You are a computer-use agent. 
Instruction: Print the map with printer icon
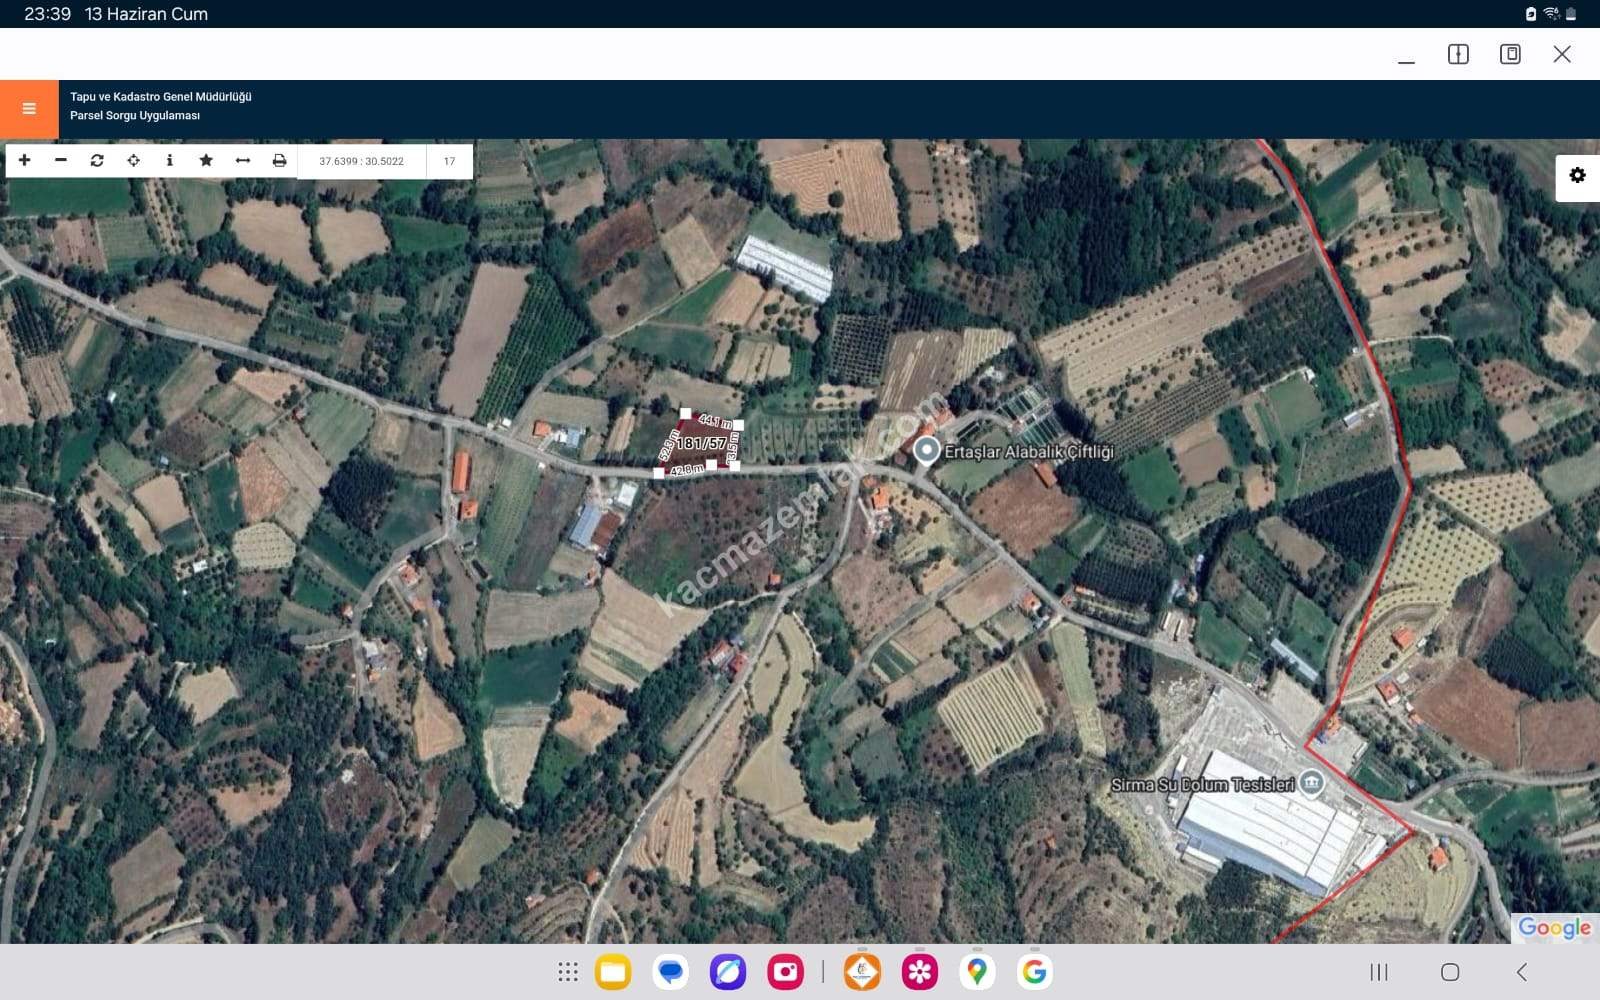[279, 160]
